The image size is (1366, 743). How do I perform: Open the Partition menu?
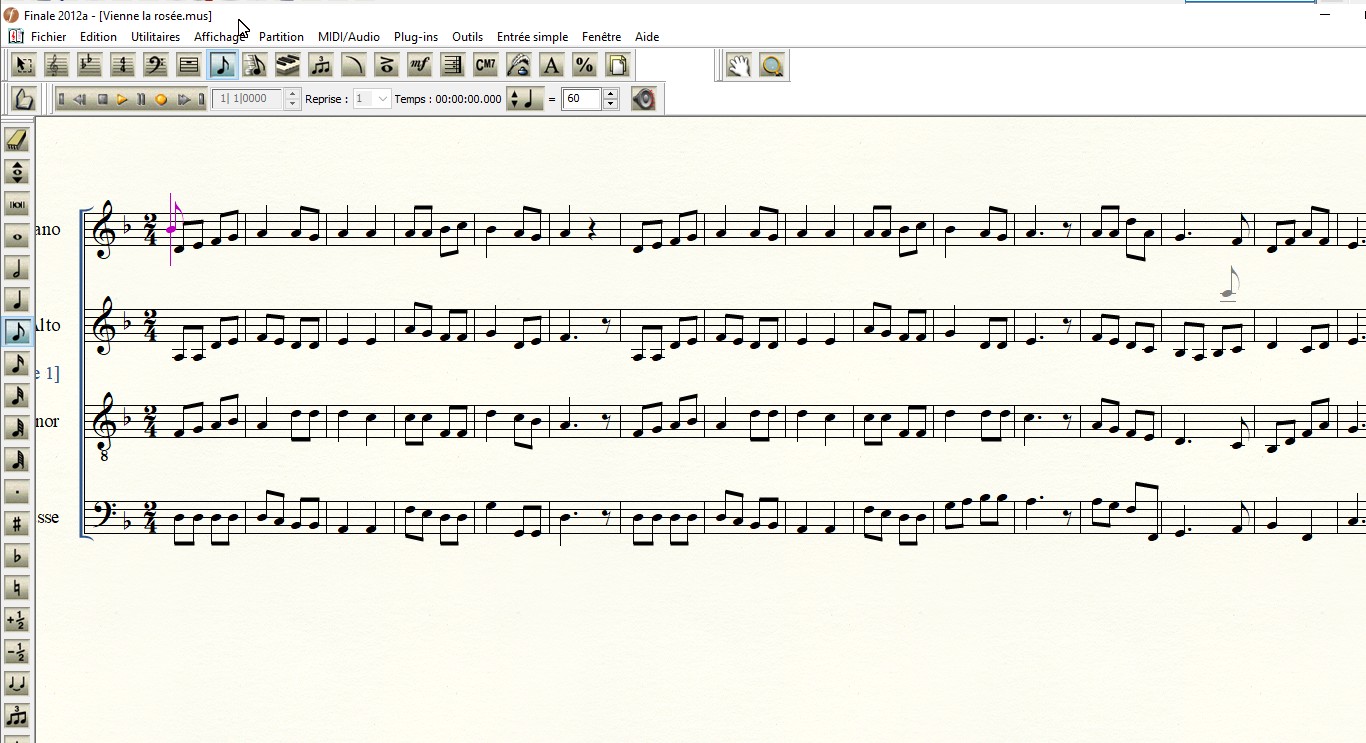[281, 37]
